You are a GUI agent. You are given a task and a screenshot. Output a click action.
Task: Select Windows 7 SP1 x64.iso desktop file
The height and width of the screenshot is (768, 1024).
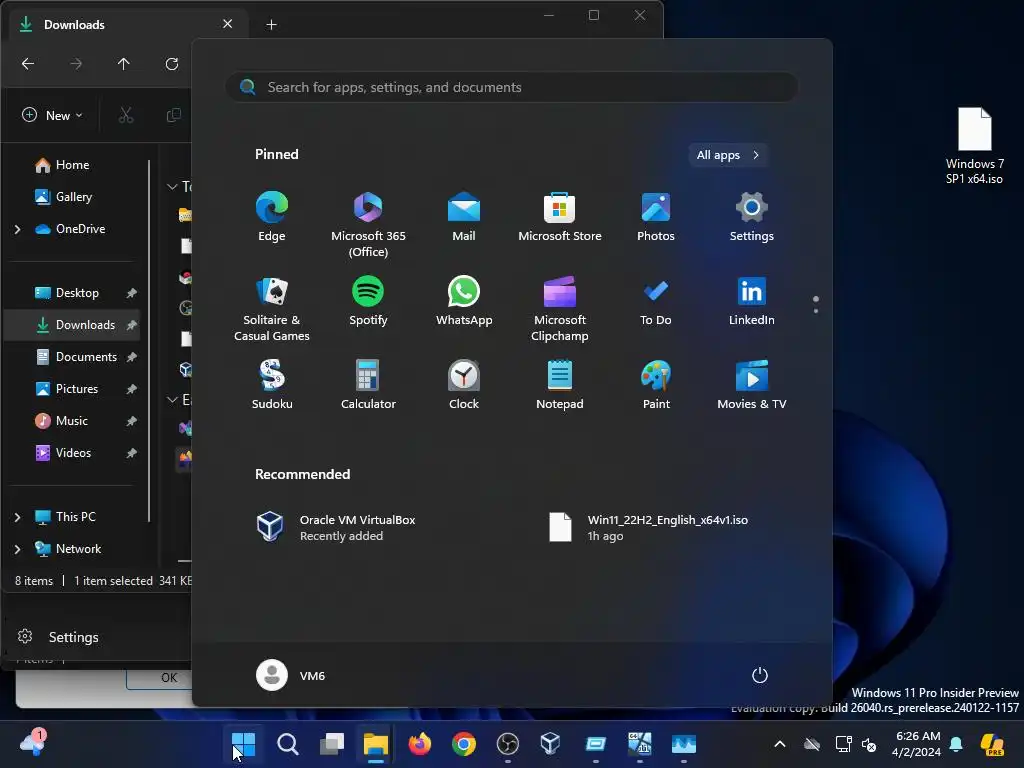coord(974,146)
